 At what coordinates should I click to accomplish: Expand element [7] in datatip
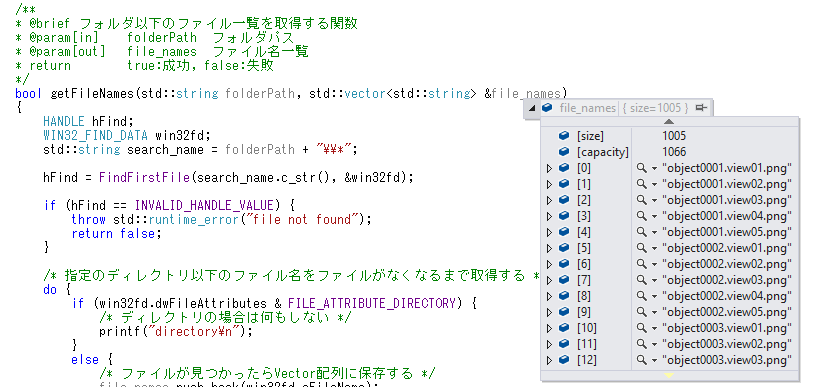[548, 280]
